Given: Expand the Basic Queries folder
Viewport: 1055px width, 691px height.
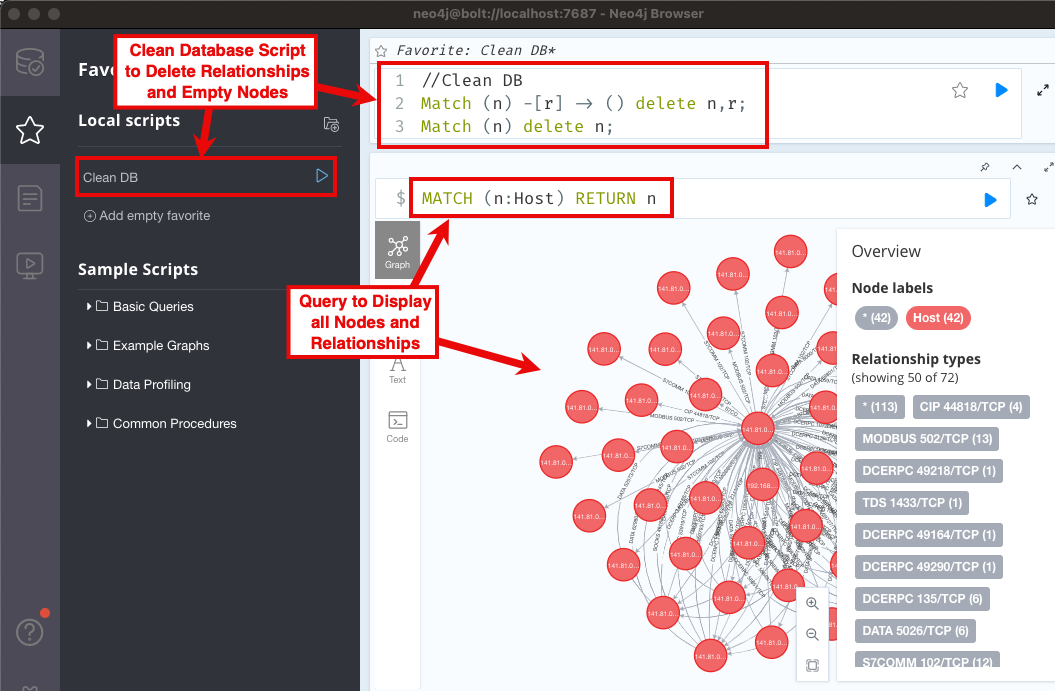Looking at the screenshot, I should point(140,307).
